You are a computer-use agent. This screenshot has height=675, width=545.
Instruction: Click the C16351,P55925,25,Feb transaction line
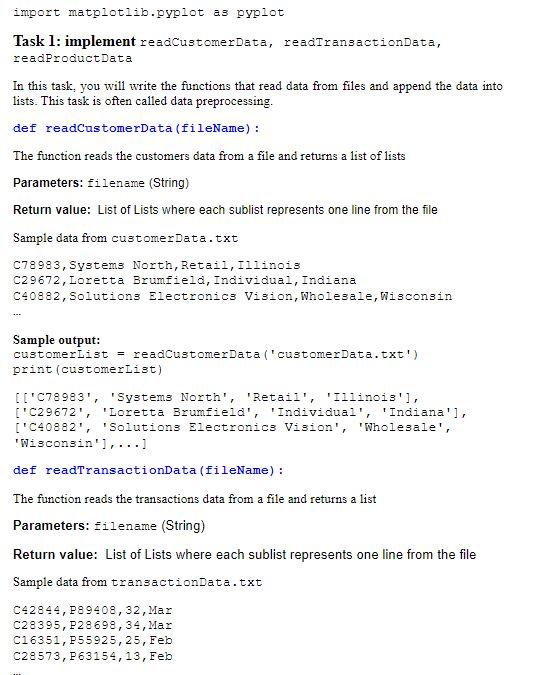93,641
